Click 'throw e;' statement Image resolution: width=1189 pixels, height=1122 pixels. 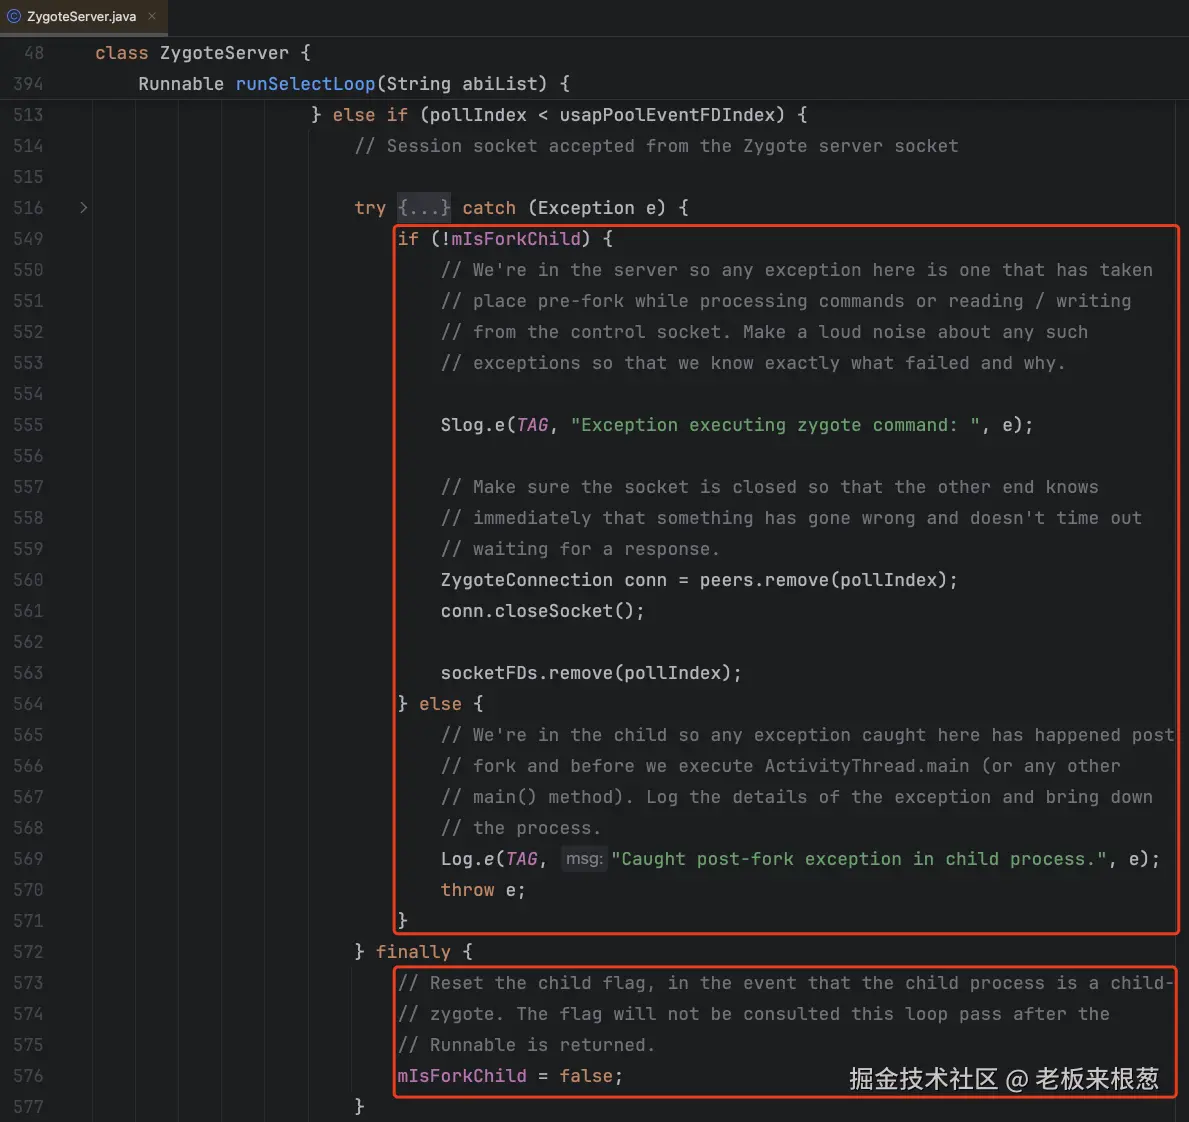pyautogui.click(x=483, y=890)
